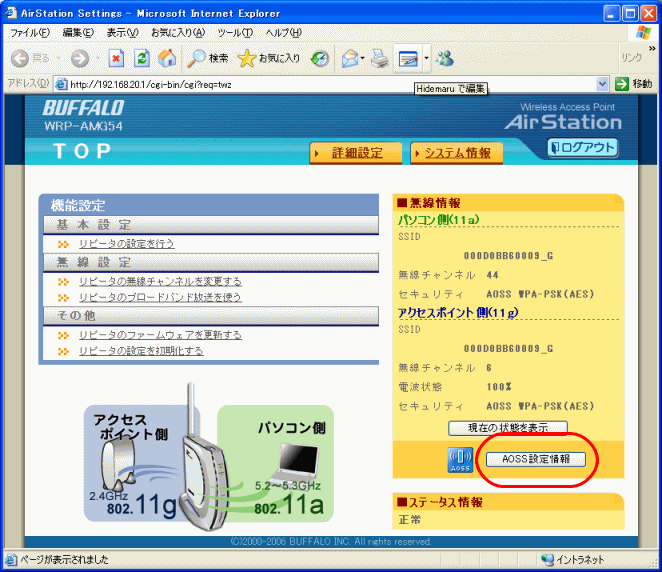Image resolution: width=662 pixels, height=572 pixels.
Task: Click the アクセスポイント側(11g) heading
Action: 458,312
